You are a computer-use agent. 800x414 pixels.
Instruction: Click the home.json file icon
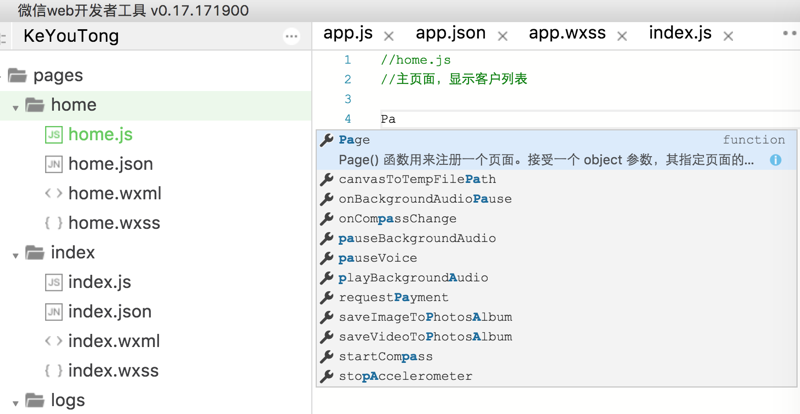point(54,164)
